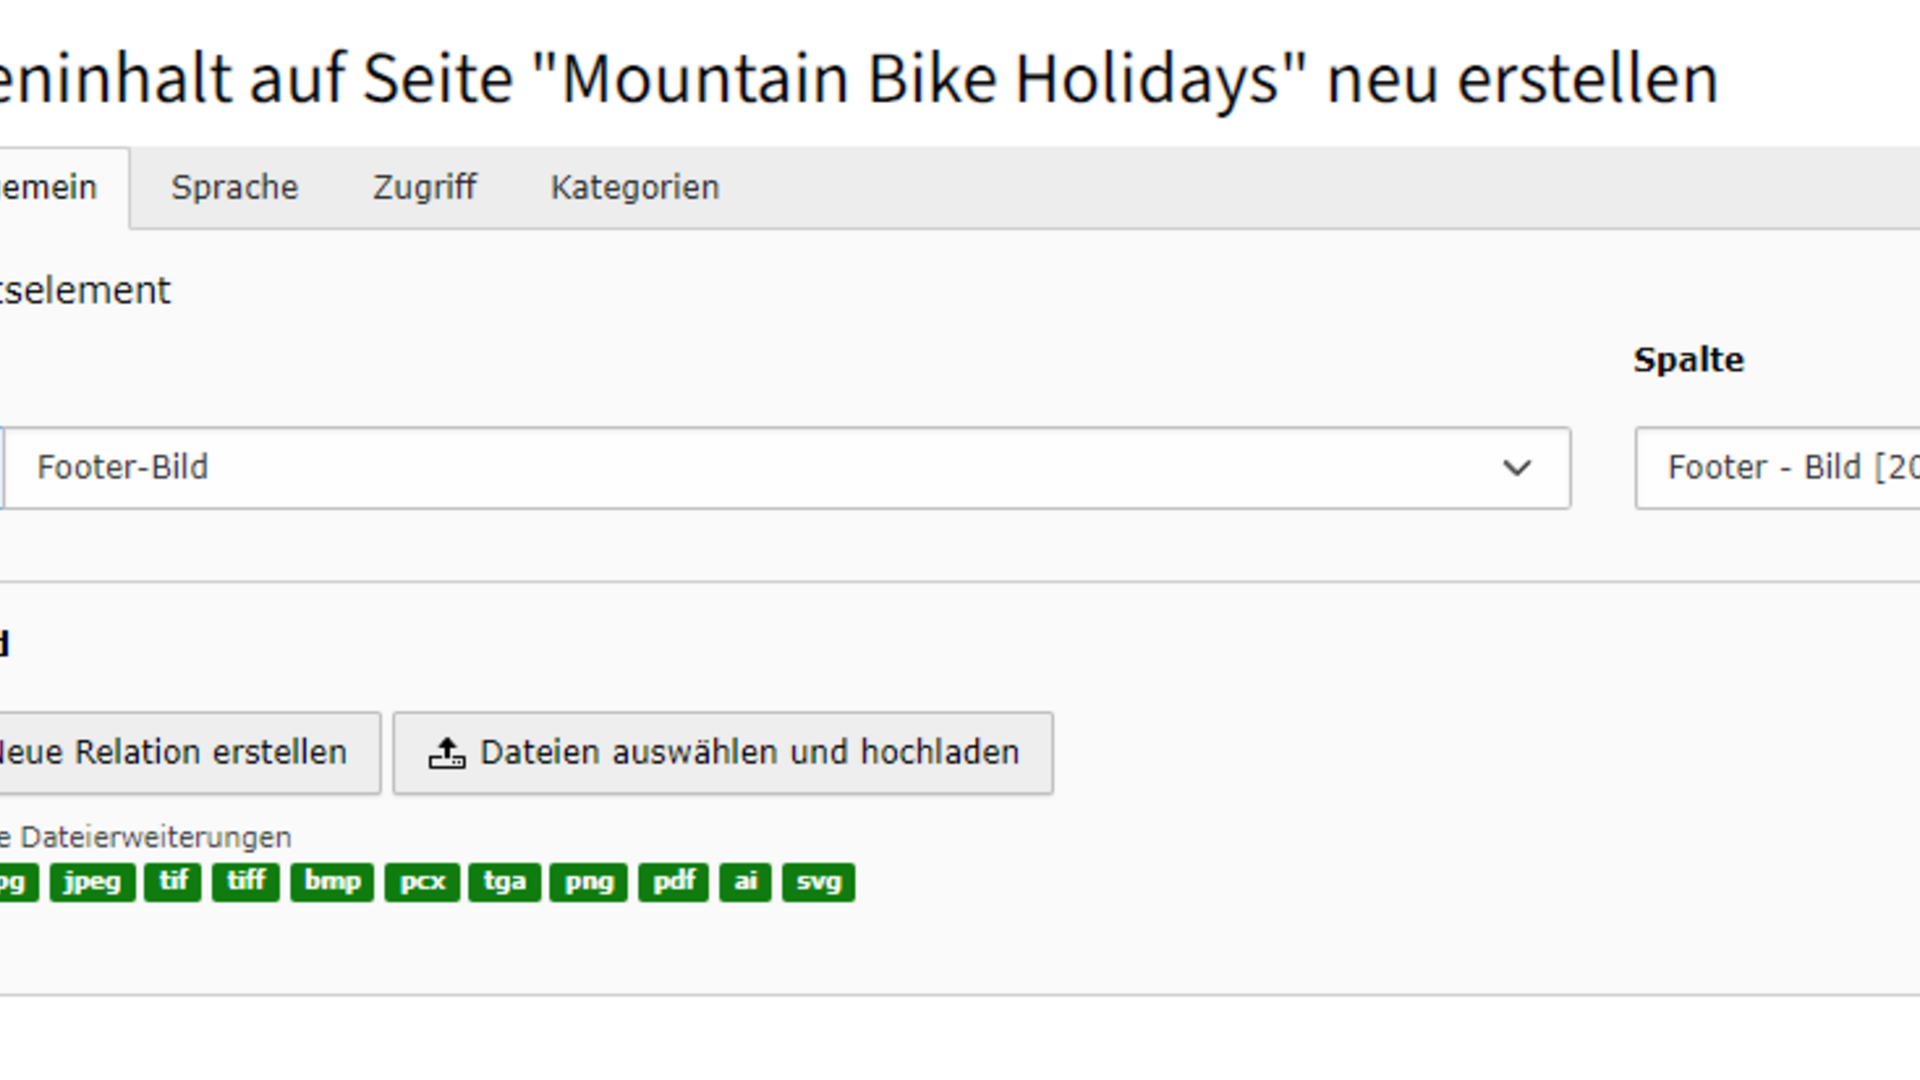This screenshot has height=1080, width=1920.
Task: Click the jpeg file extension badge
Action: pos(92,882)
